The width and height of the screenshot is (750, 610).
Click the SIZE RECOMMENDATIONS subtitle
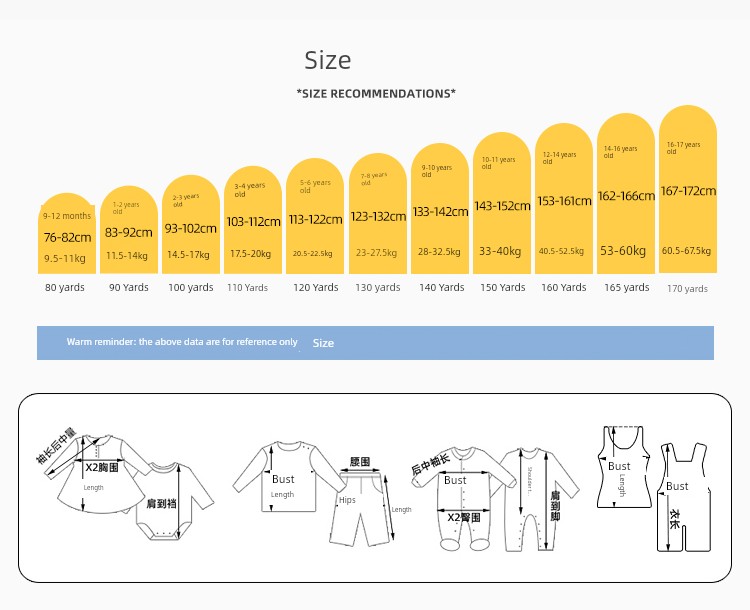pyautogui.click(x=376, y=93)
